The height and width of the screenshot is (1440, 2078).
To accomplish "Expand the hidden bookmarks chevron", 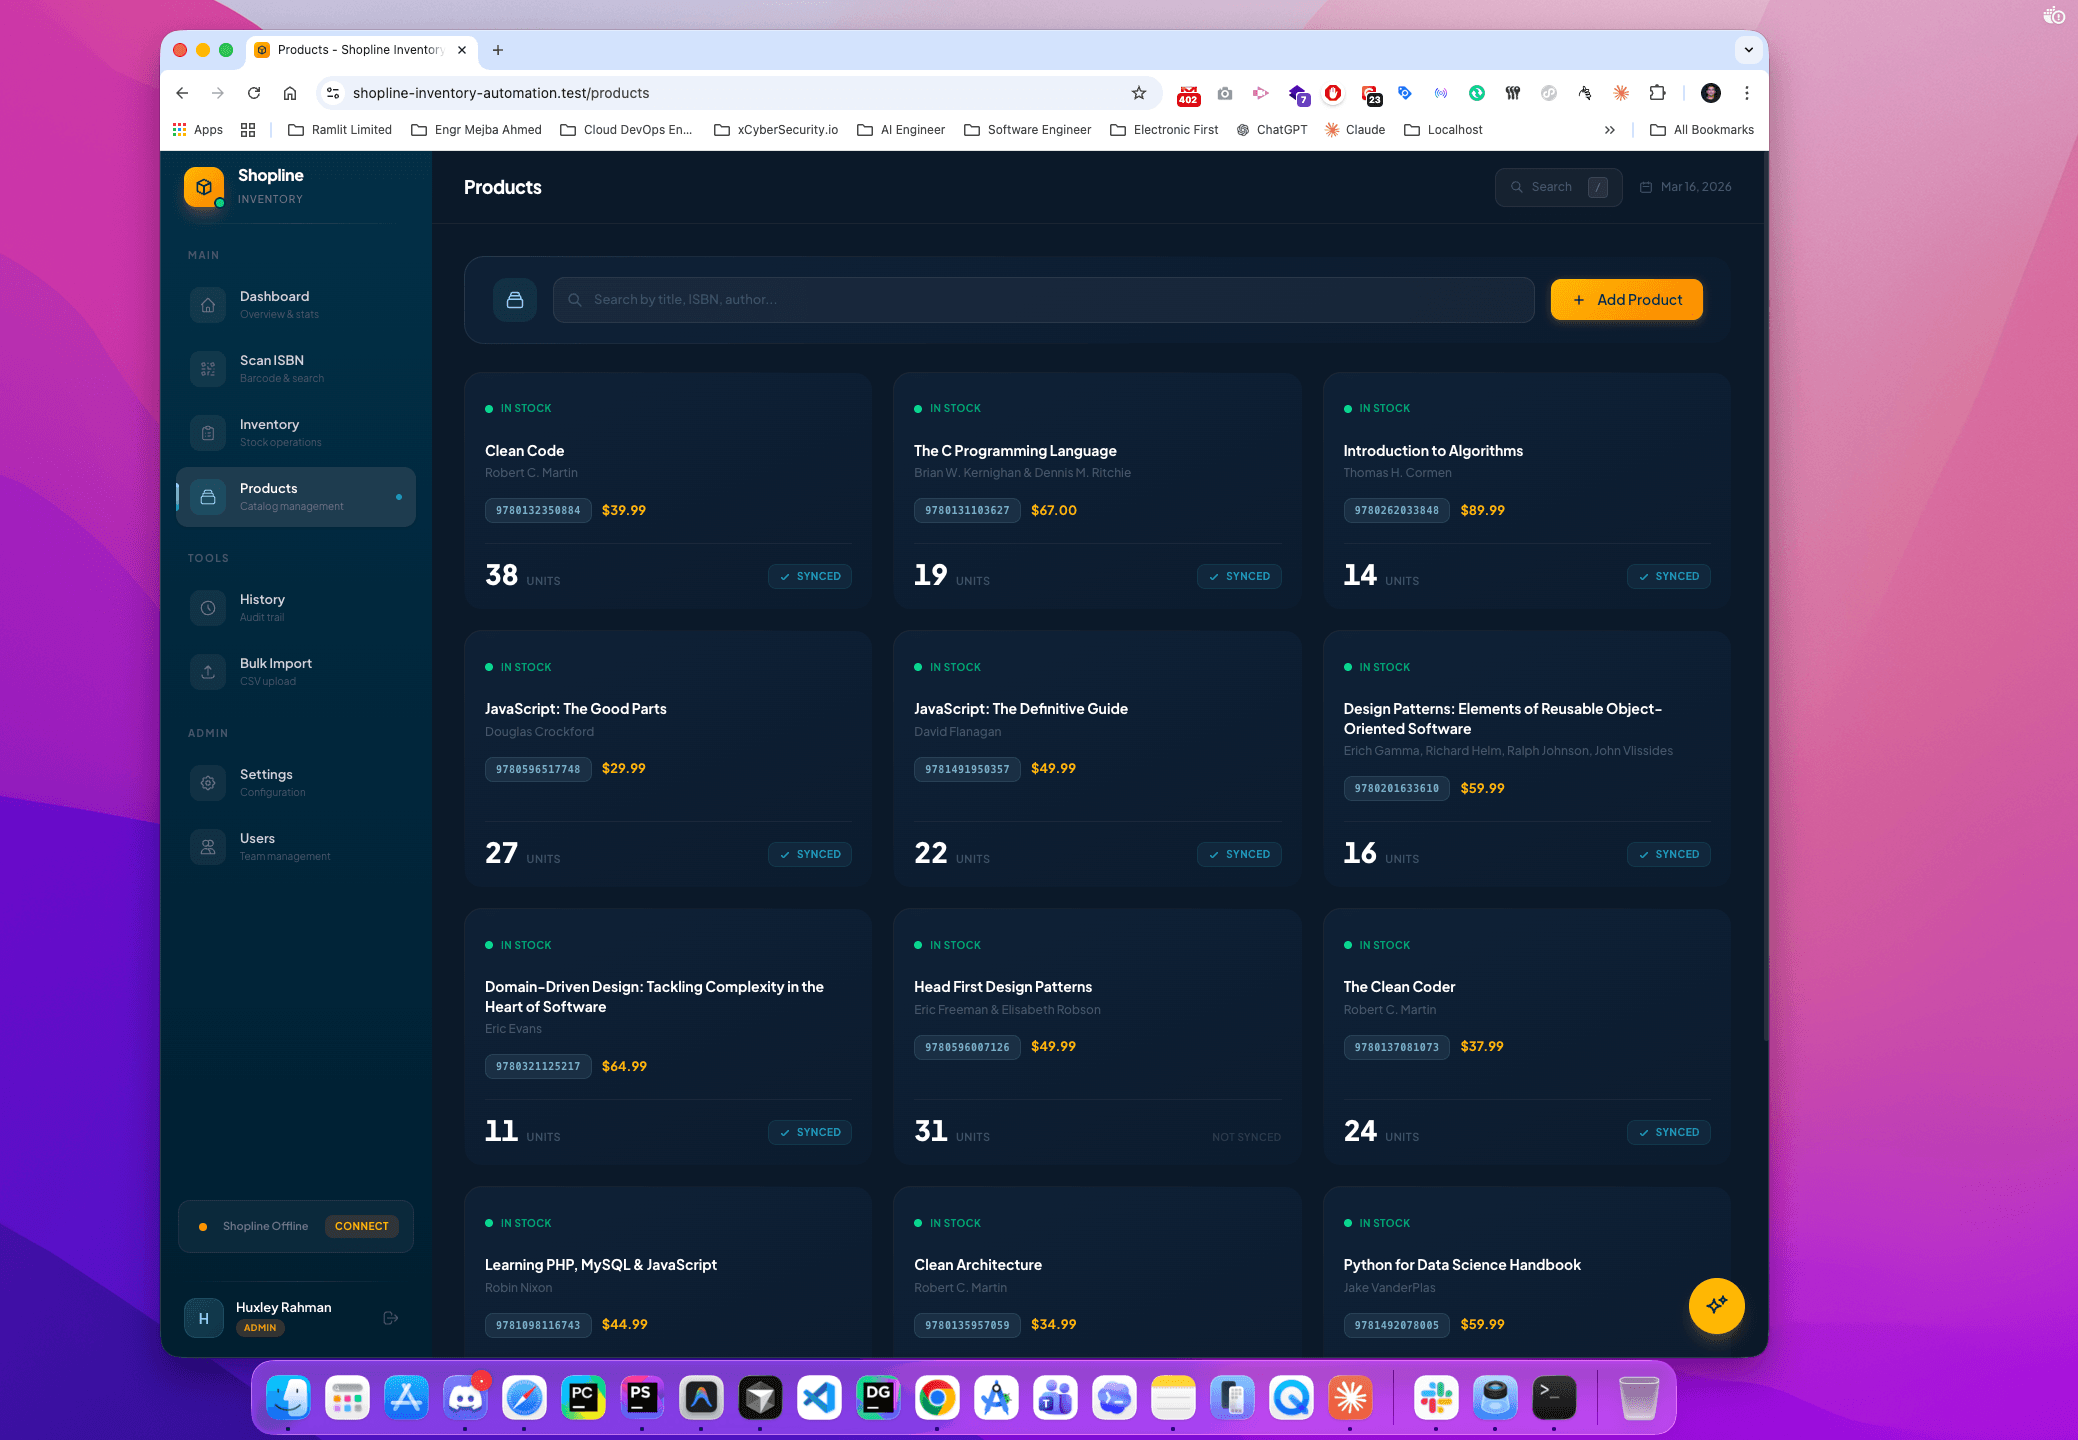I will click(1610, 129).
